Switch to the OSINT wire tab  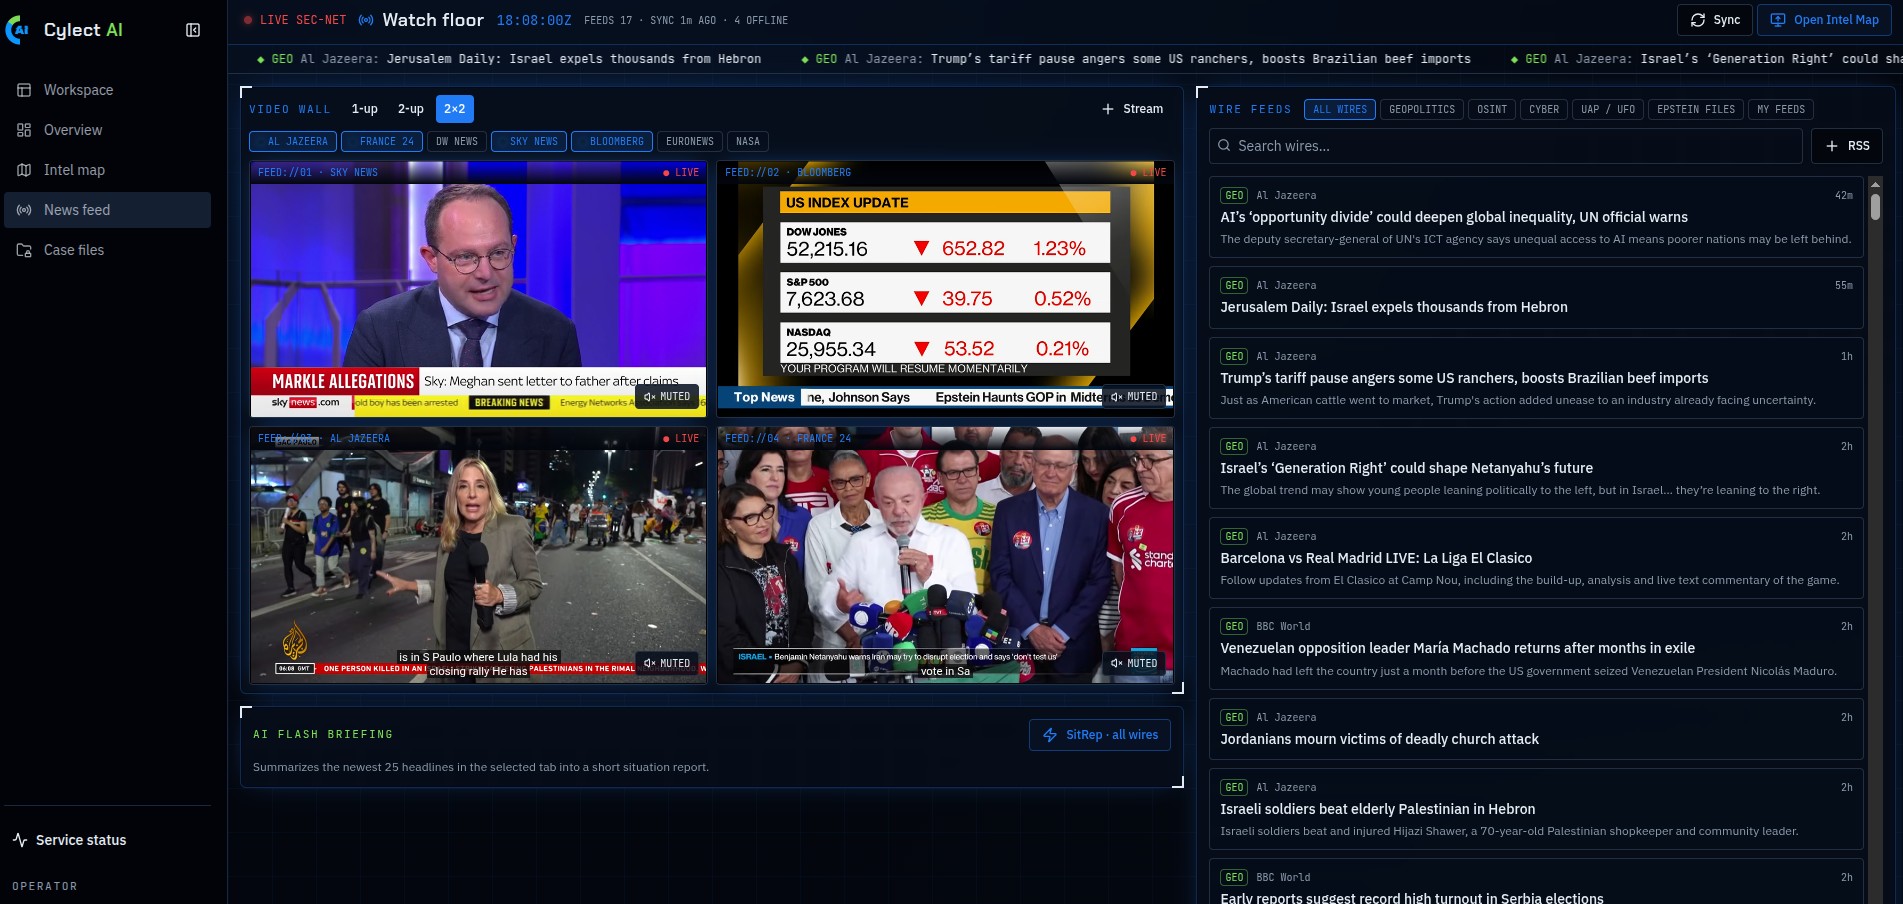[1492, 109]
